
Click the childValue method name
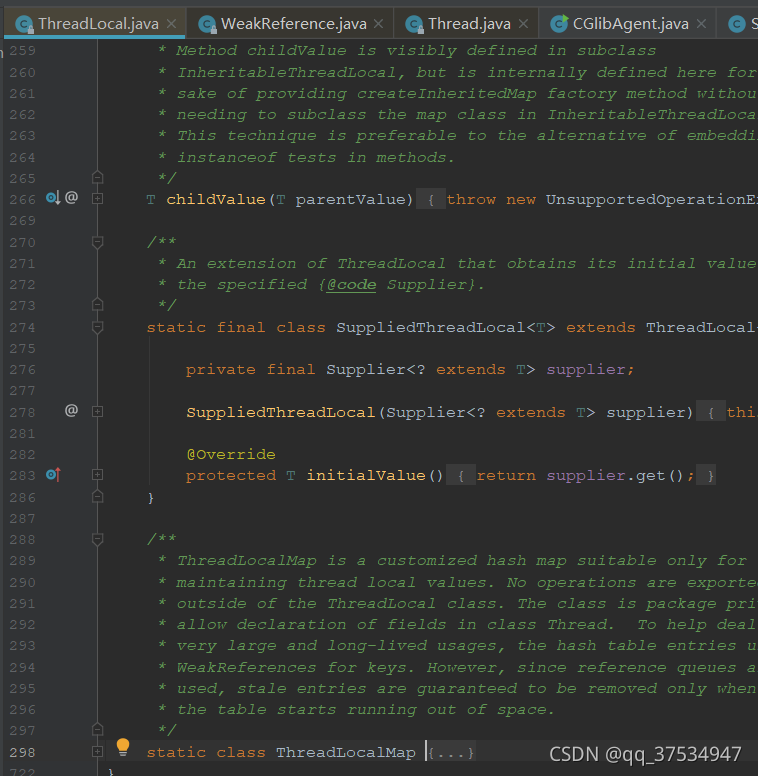(x=216, y=199)
